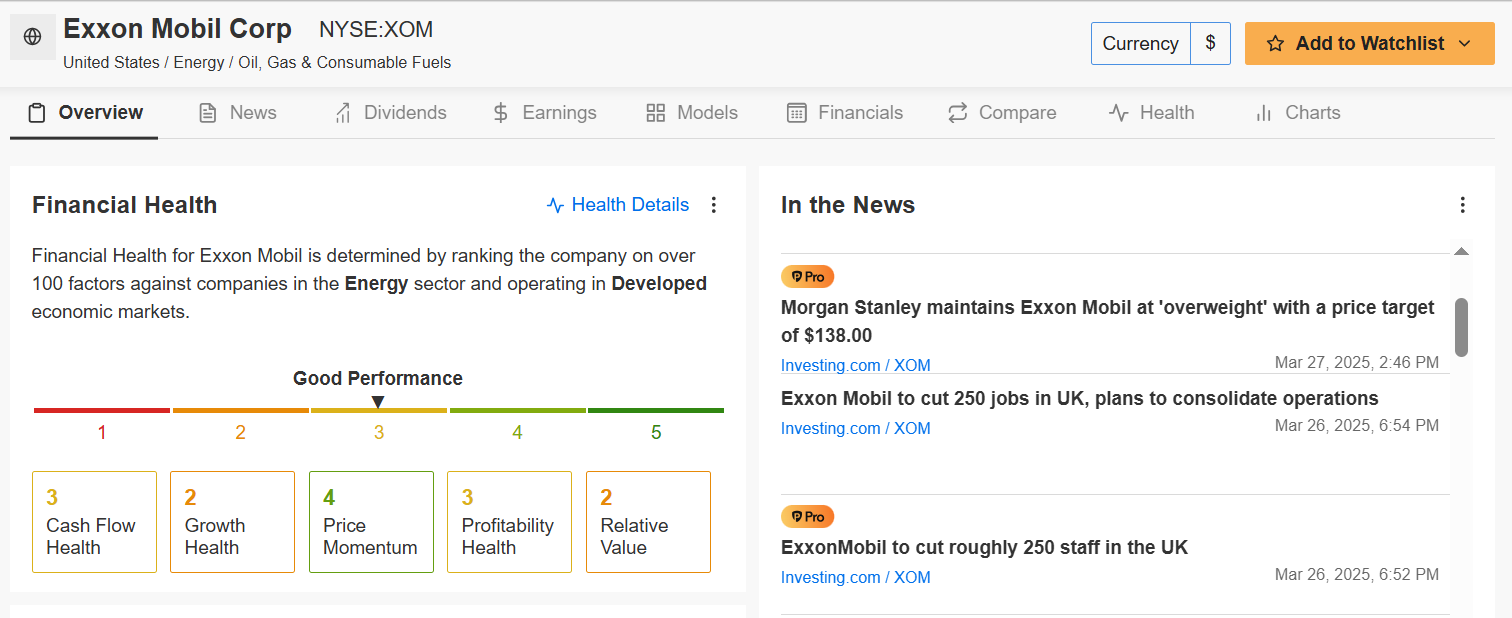
Task: Click the Financial Health heading
Action: point(125,205)
